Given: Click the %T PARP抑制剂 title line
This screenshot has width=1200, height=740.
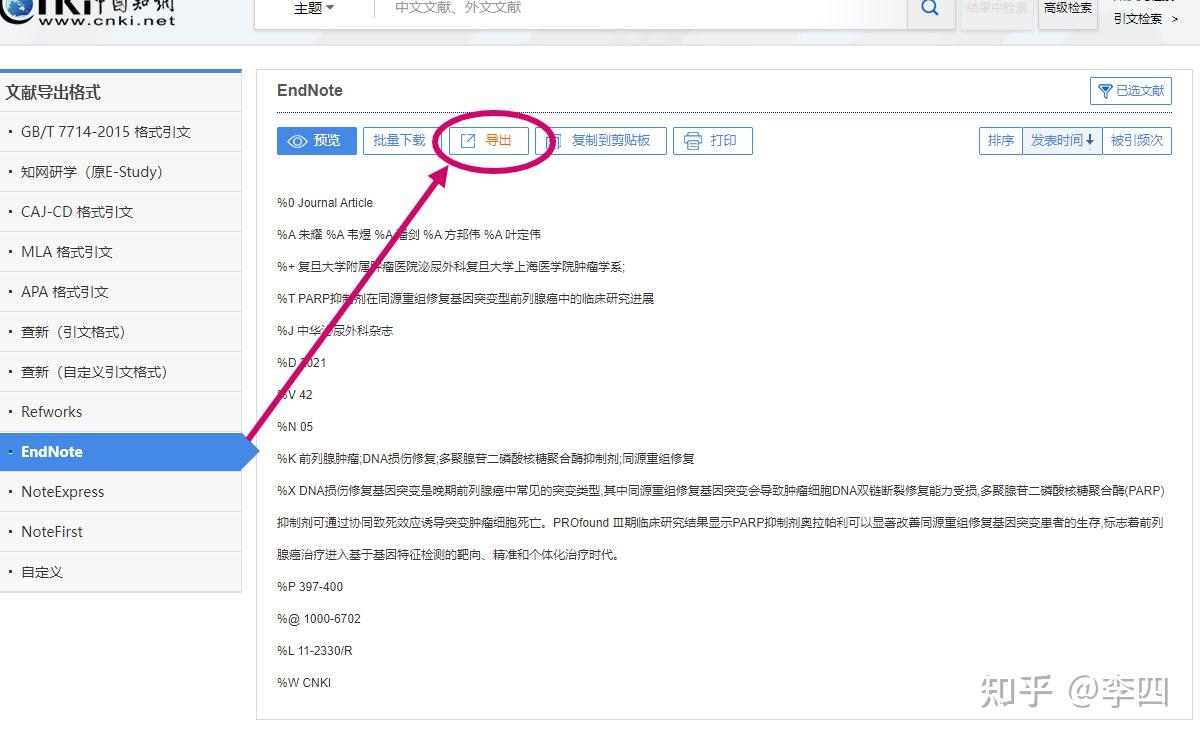Looking at the screenshot, I should tap(465, 299).
